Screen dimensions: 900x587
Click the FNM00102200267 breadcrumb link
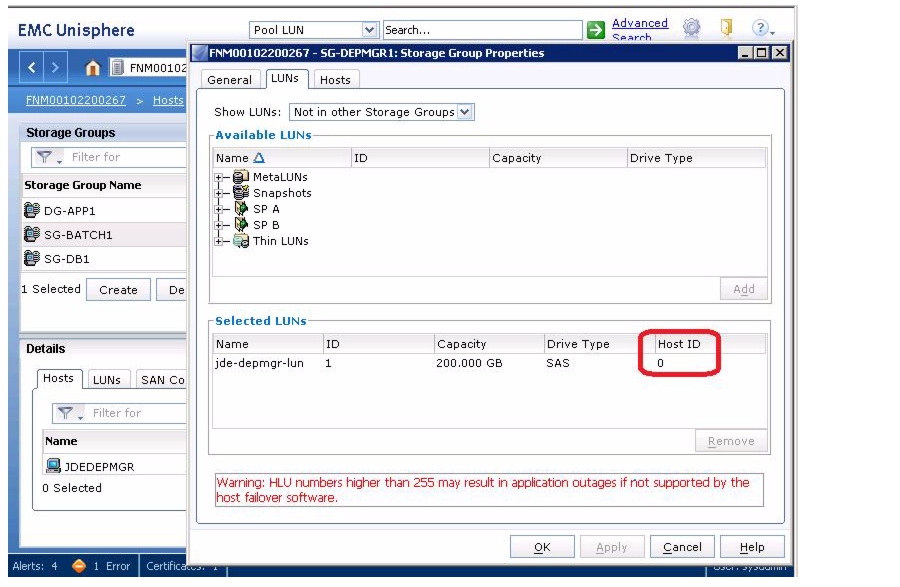click(76, 100)
